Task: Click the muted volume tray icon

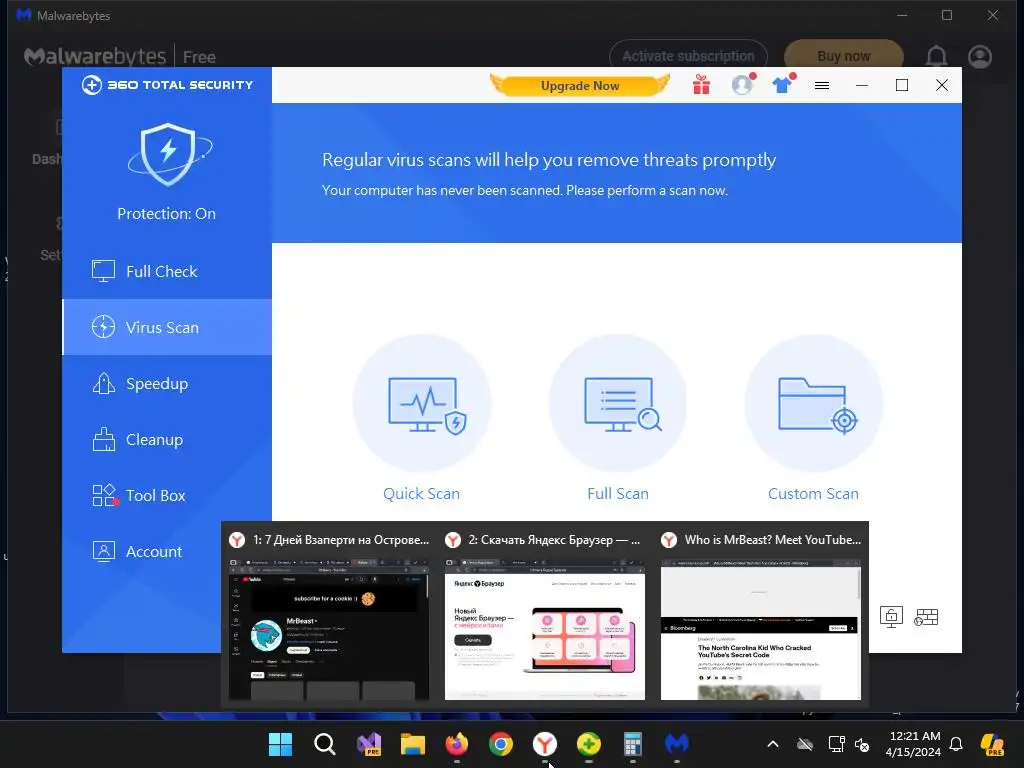Action: pos(862,744)
